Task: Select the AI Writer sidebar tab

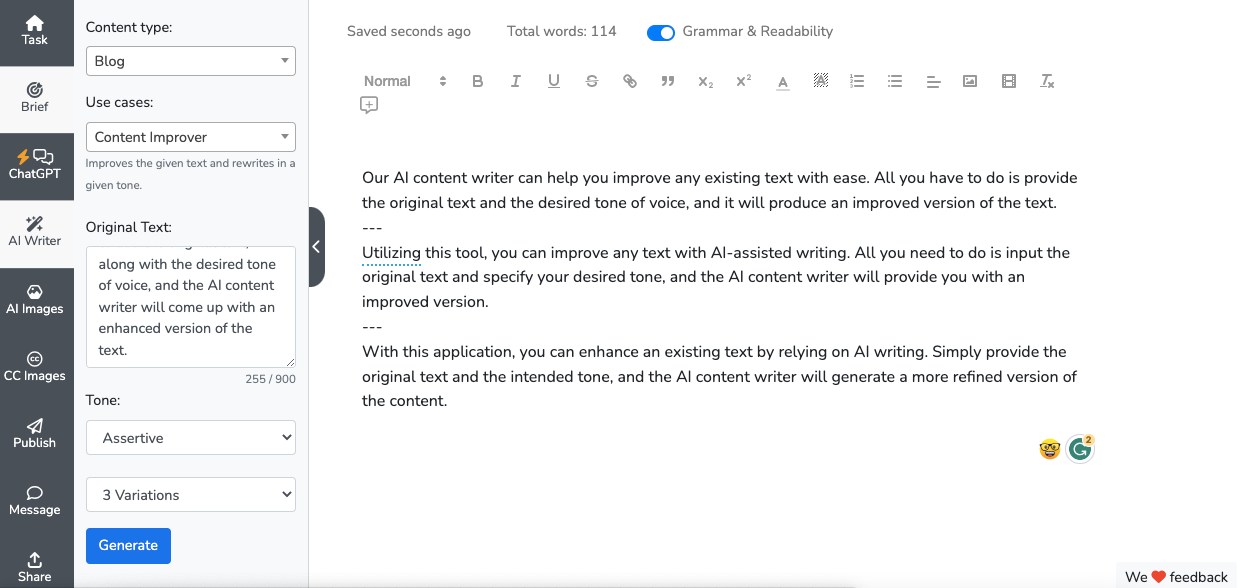Action: pos(35,232)
